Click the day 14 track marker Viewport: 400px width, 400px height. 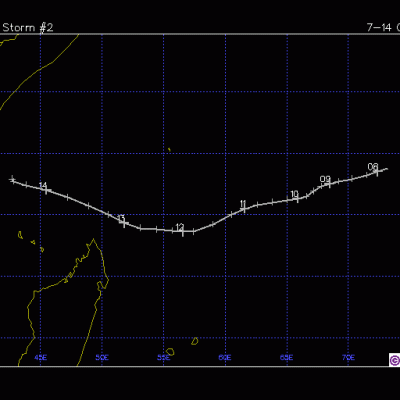[46, 190]
